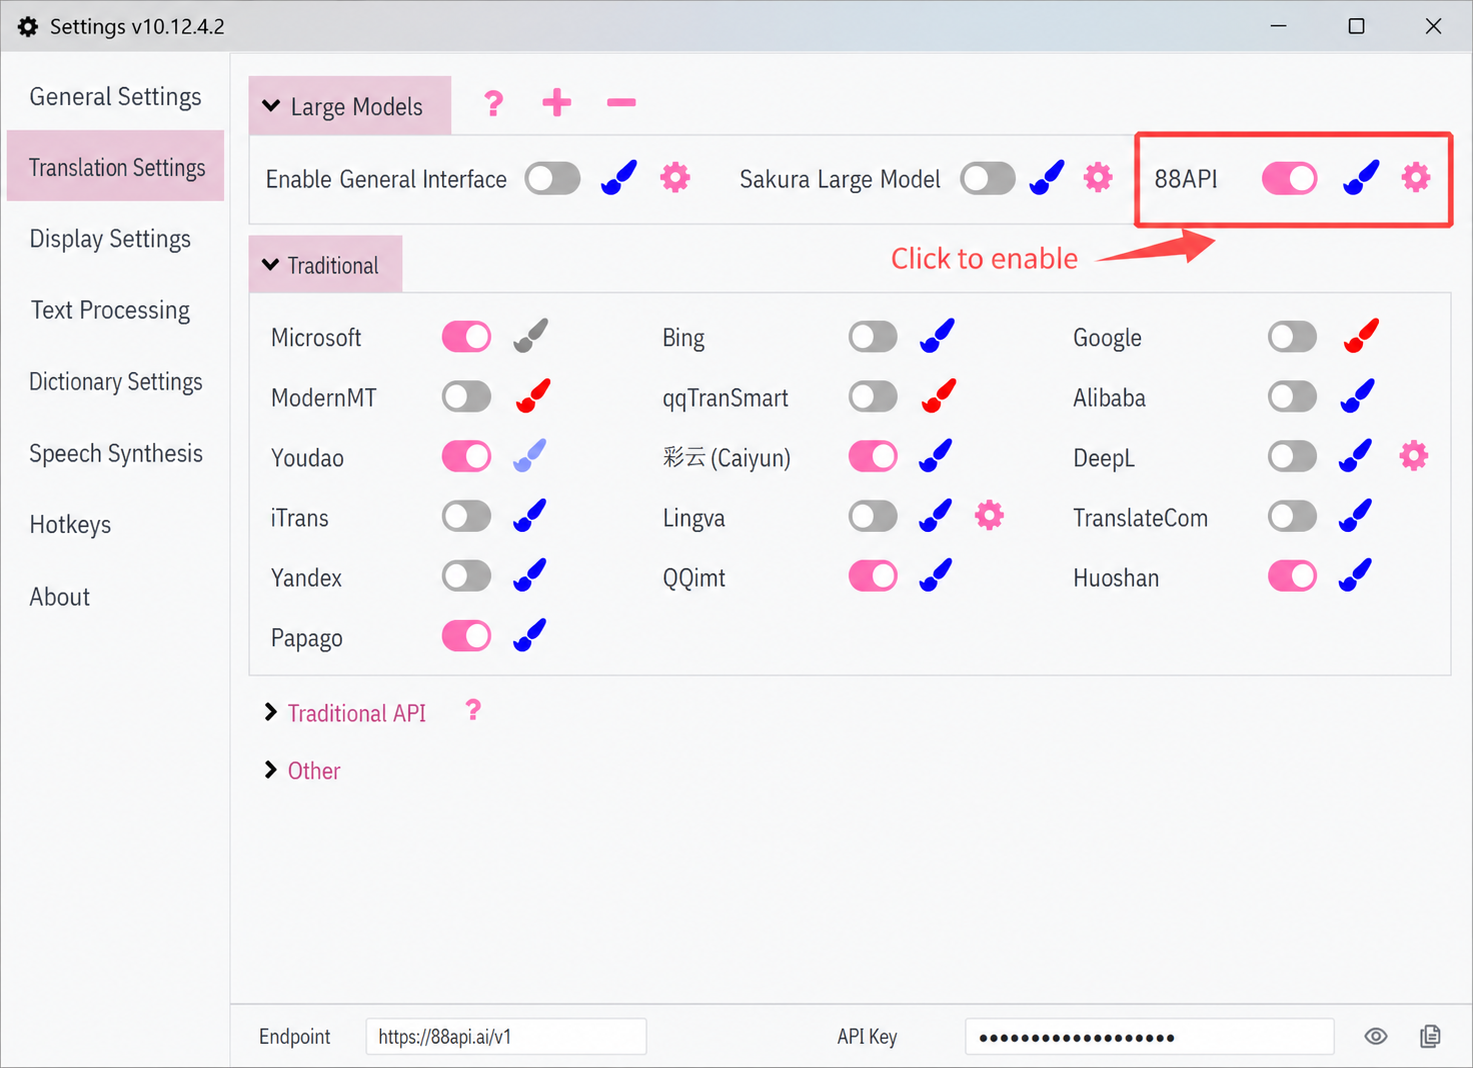Open General Settings tab

115,96
